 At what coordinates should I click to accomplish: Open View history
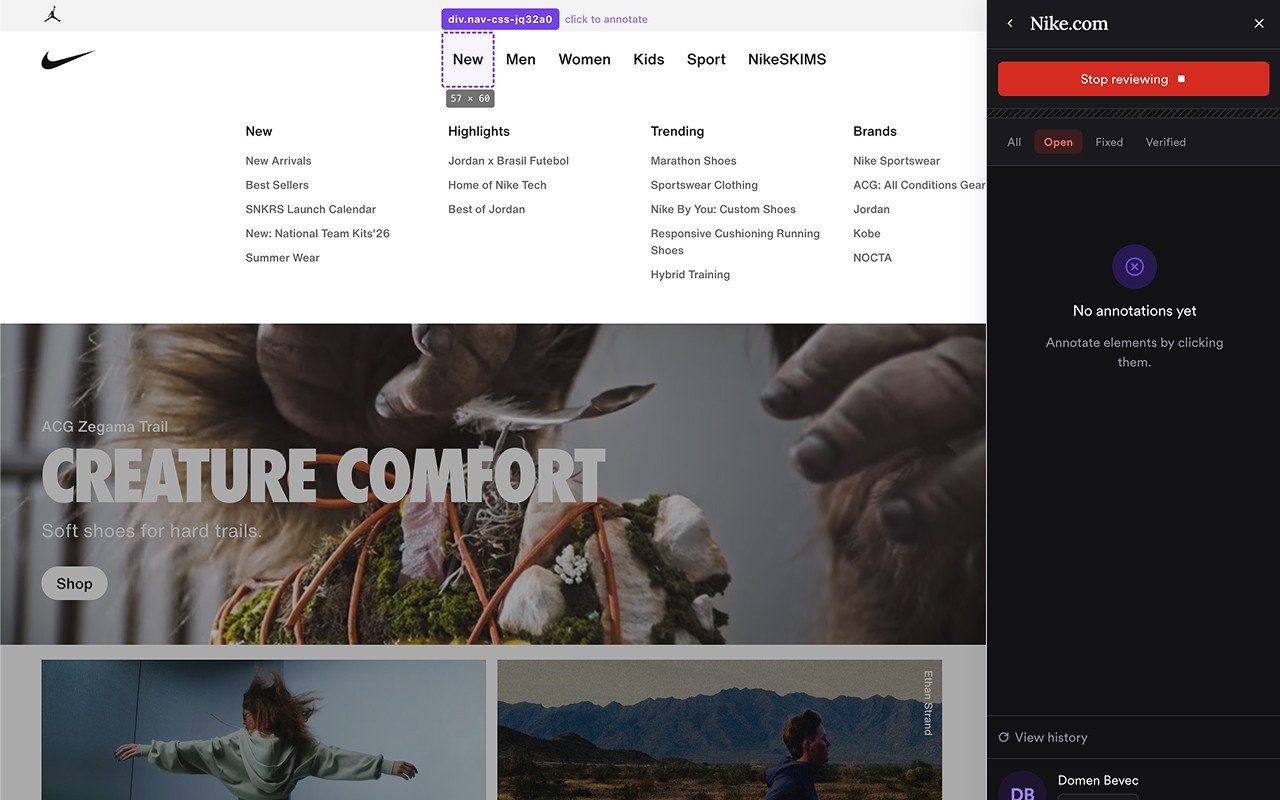[1043, 737]
